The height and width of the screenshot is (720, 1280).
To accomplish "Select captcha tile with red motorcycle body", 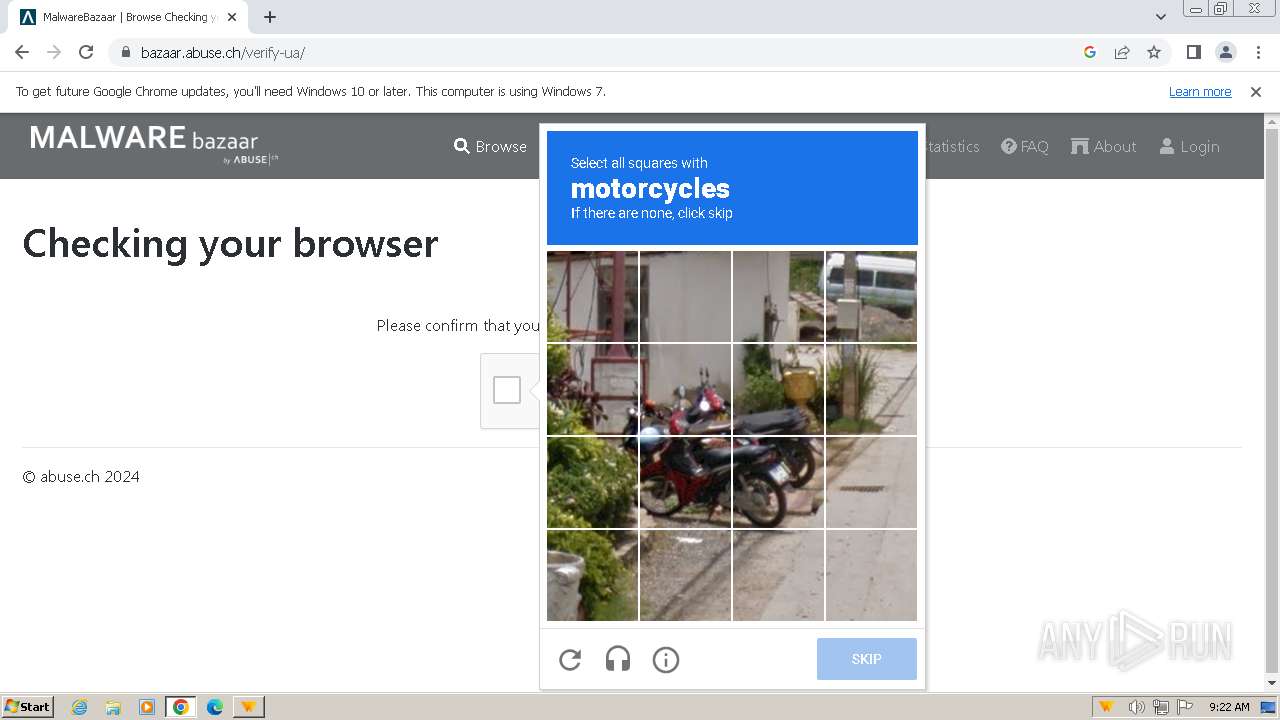I will pos(686,483).
